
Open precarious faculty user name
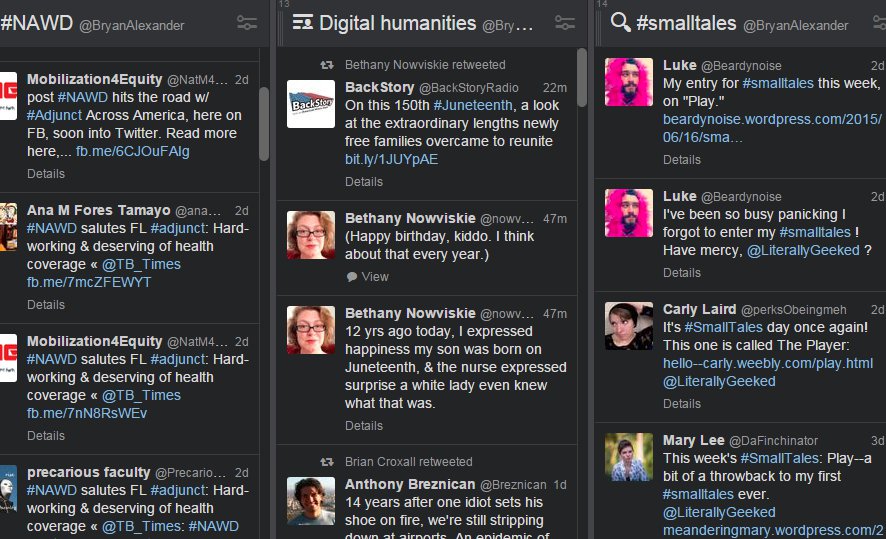point(89,472)
